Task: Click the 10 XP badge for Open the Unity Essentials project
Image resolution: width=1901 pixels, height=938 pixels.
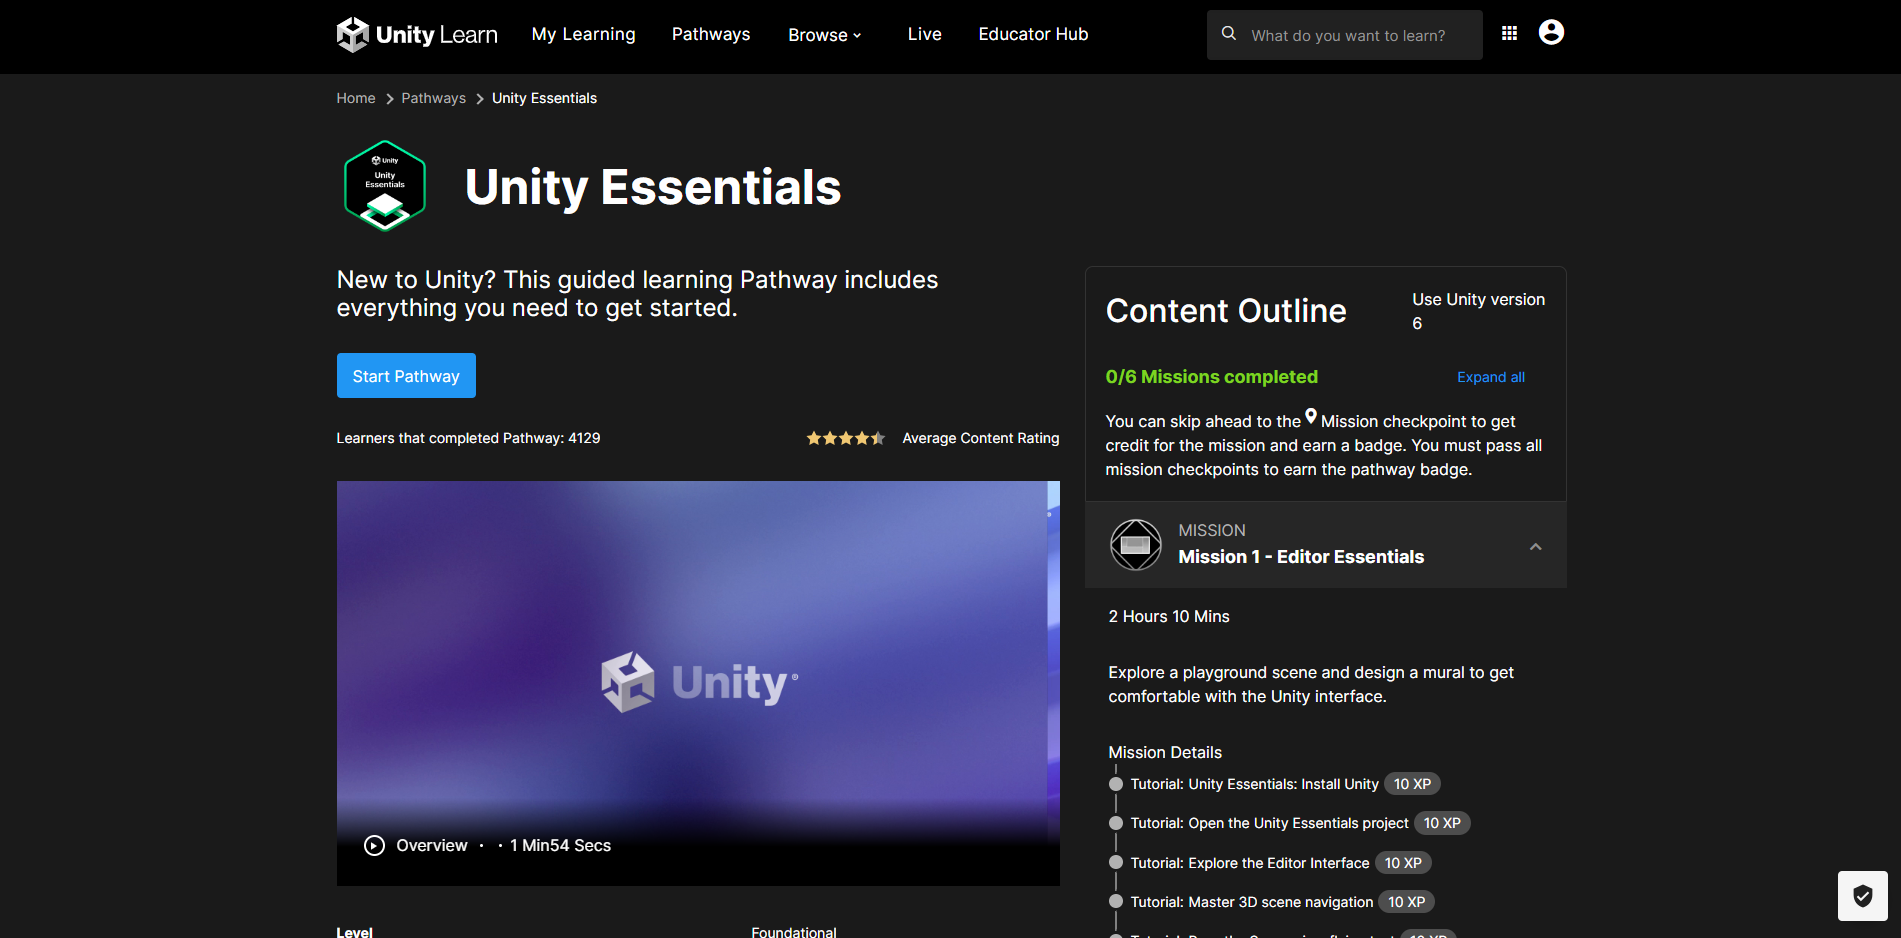Action: point(1442,823)
